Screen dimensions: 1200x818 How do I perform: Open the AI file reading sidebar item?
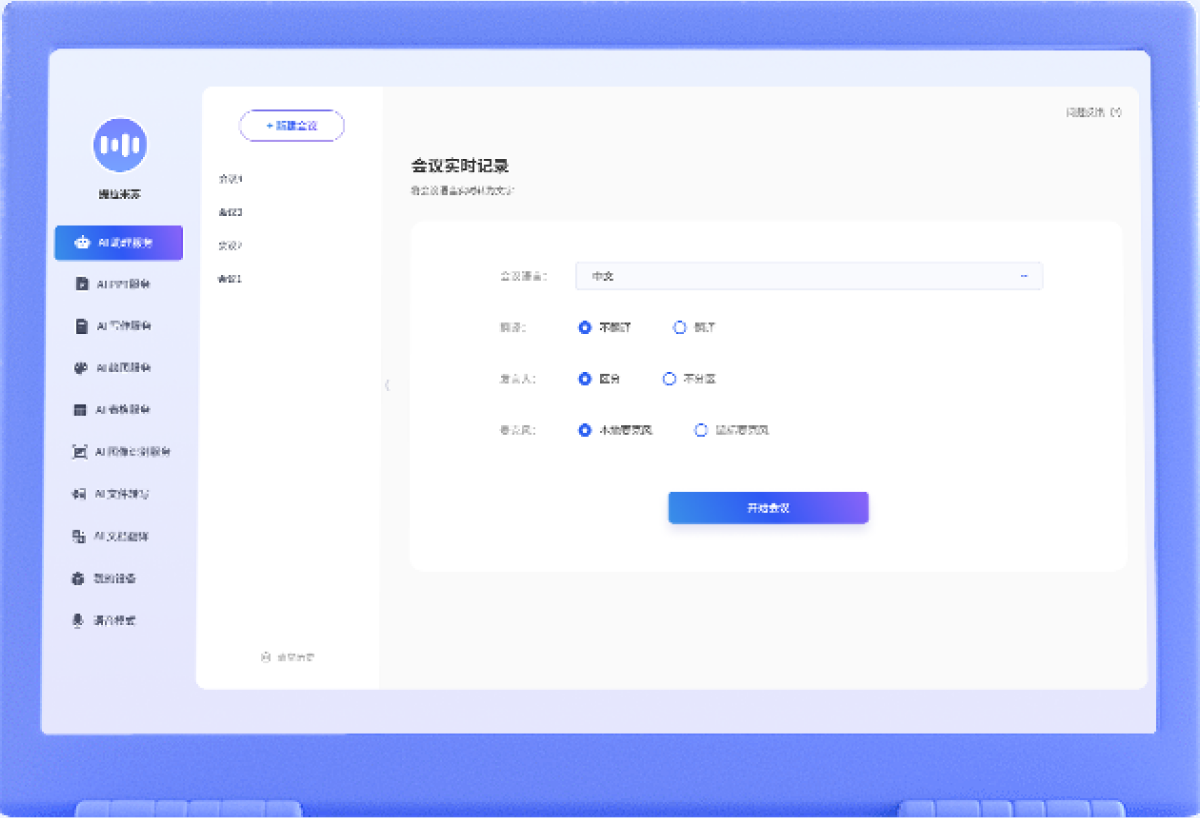tap(112, 494)
